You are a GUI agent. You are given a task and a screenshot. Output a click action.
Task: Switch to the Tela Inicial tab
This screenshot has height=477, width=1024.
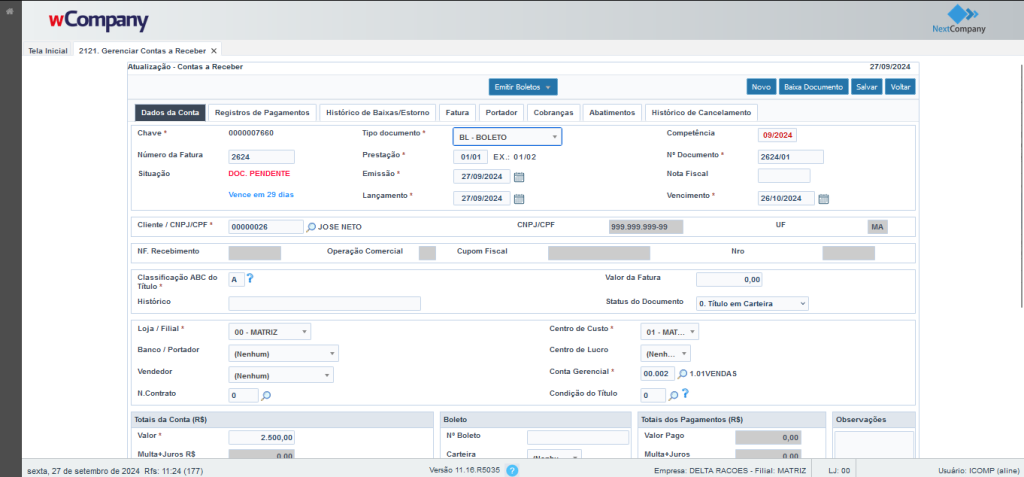coord(48,50)
